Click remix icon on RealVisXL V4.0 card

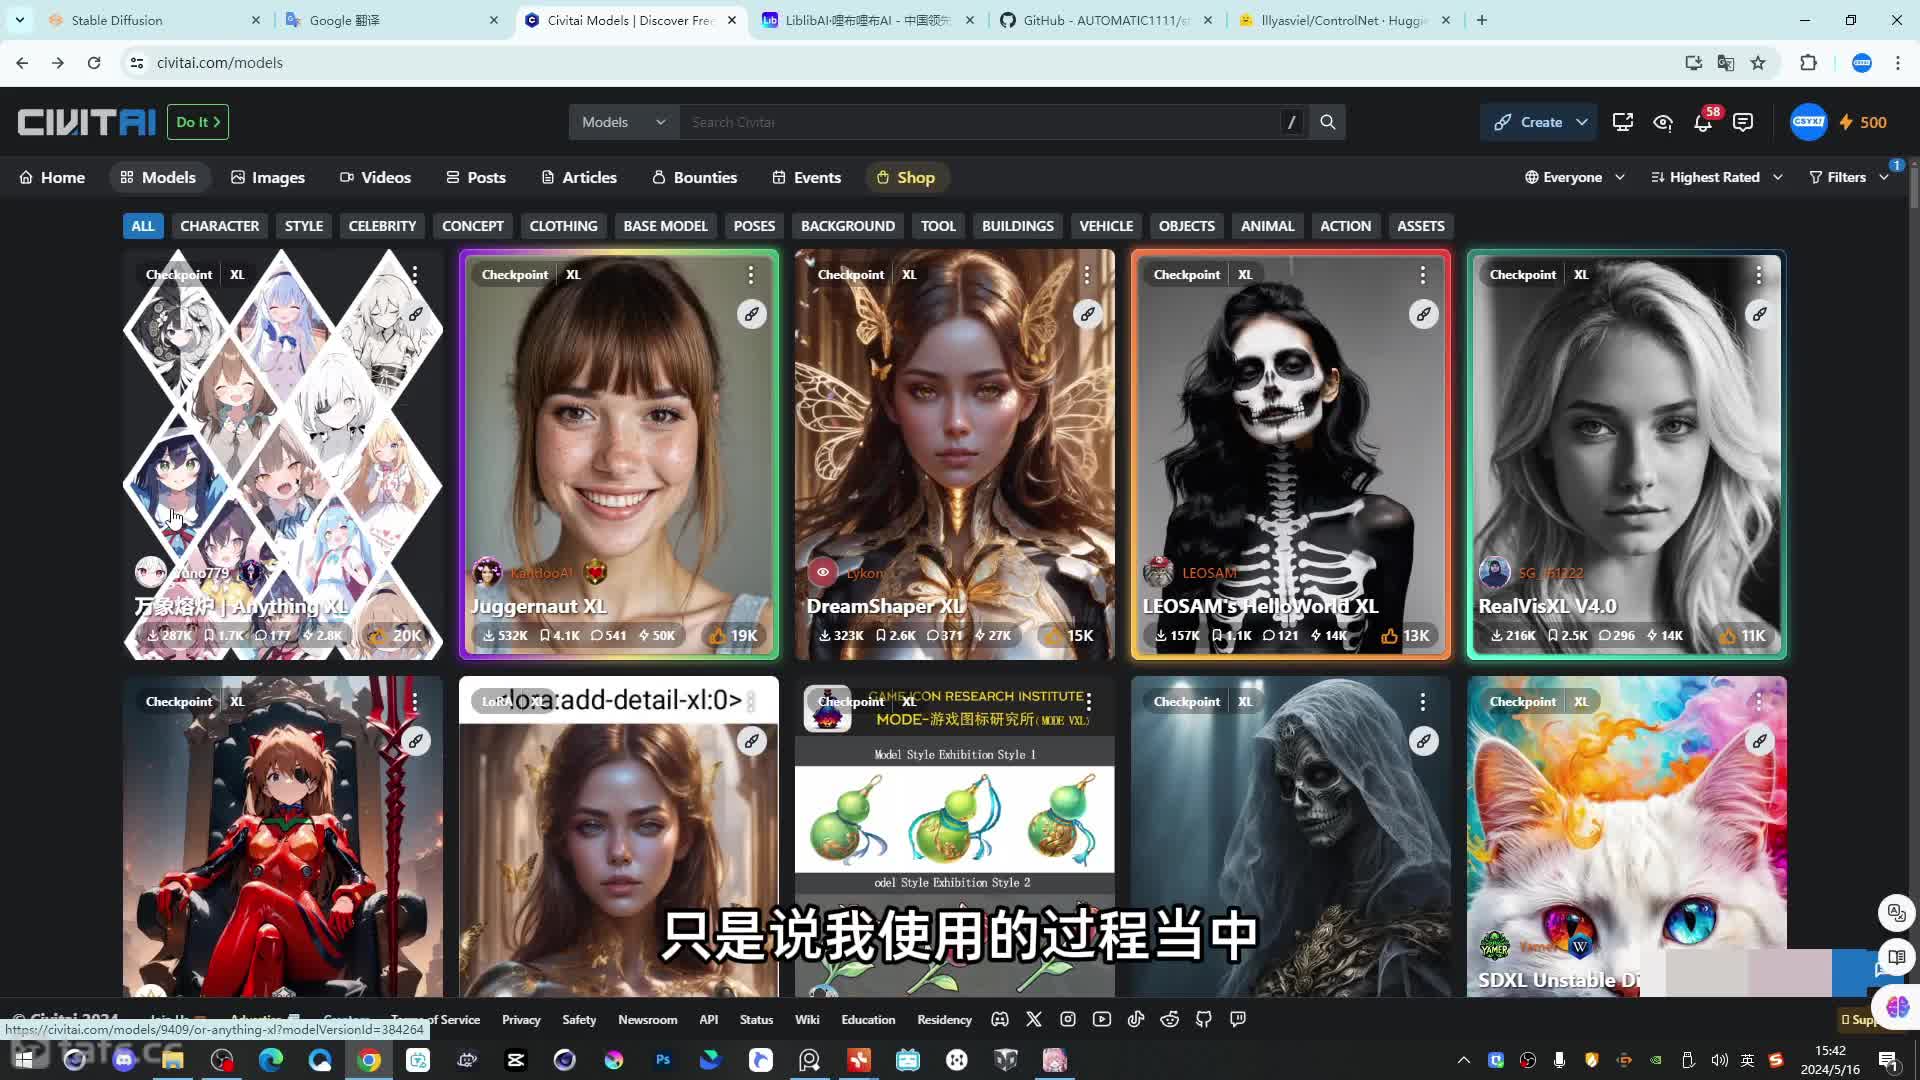(1759, 314)
